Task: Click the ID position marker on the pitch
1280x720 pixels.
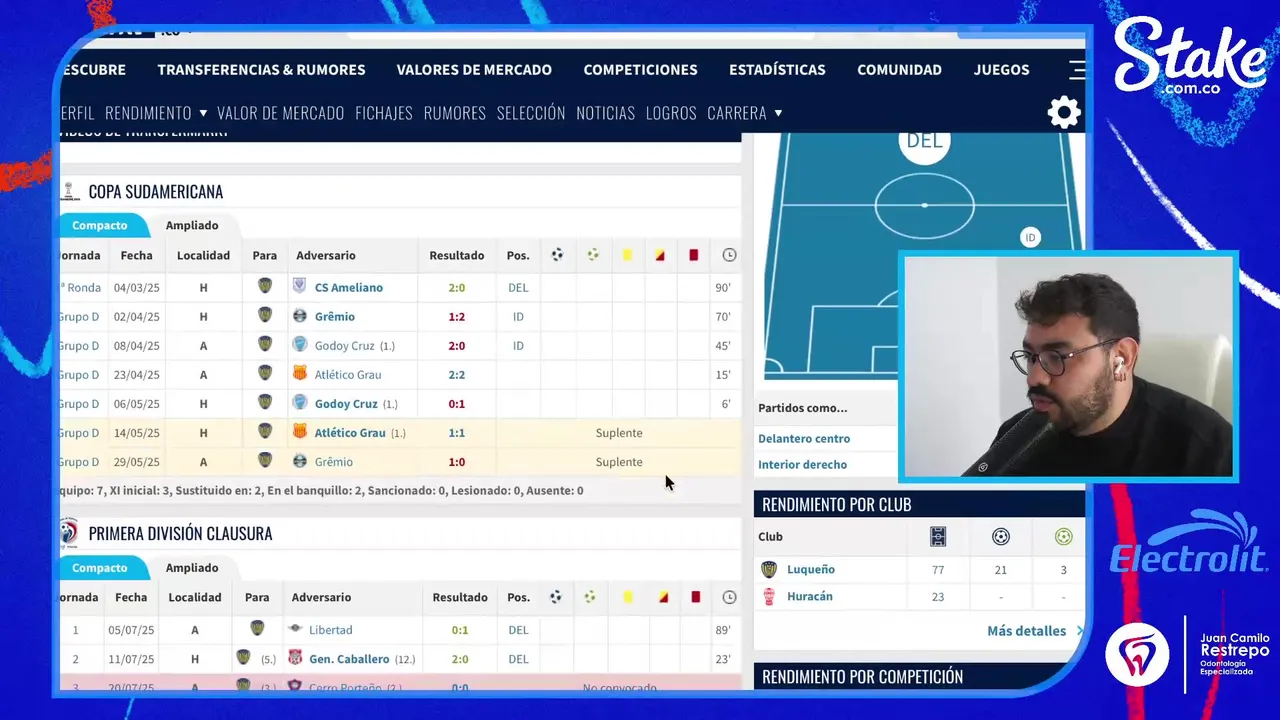Action: pyautogui.click(x=1030, y=237)
